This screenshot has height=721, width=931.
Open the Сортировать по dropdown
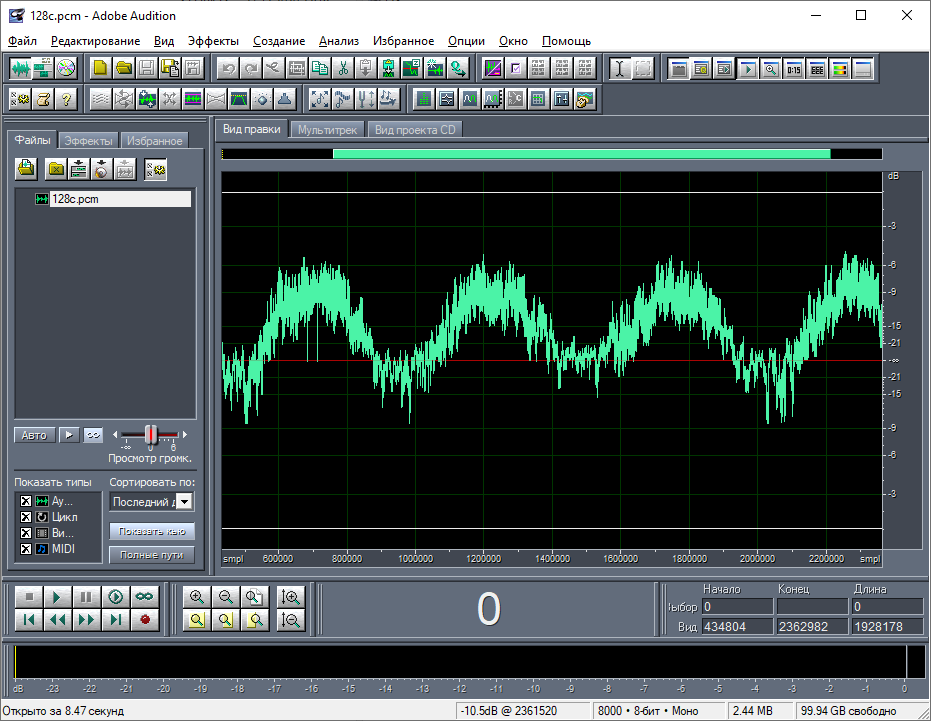tap(185, 502)
